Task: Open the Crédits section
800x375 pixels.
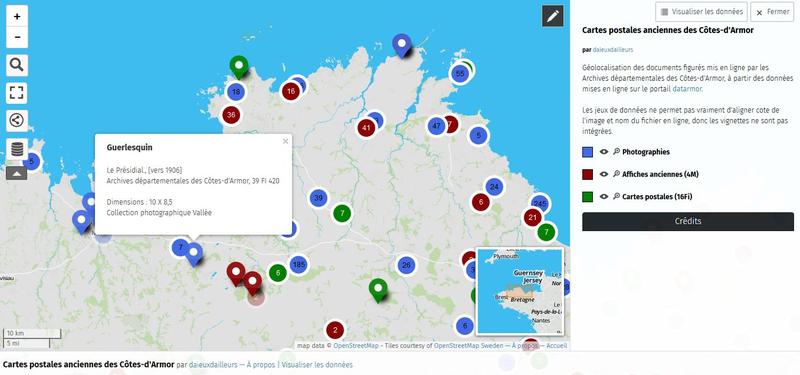Action: (688, 221)
